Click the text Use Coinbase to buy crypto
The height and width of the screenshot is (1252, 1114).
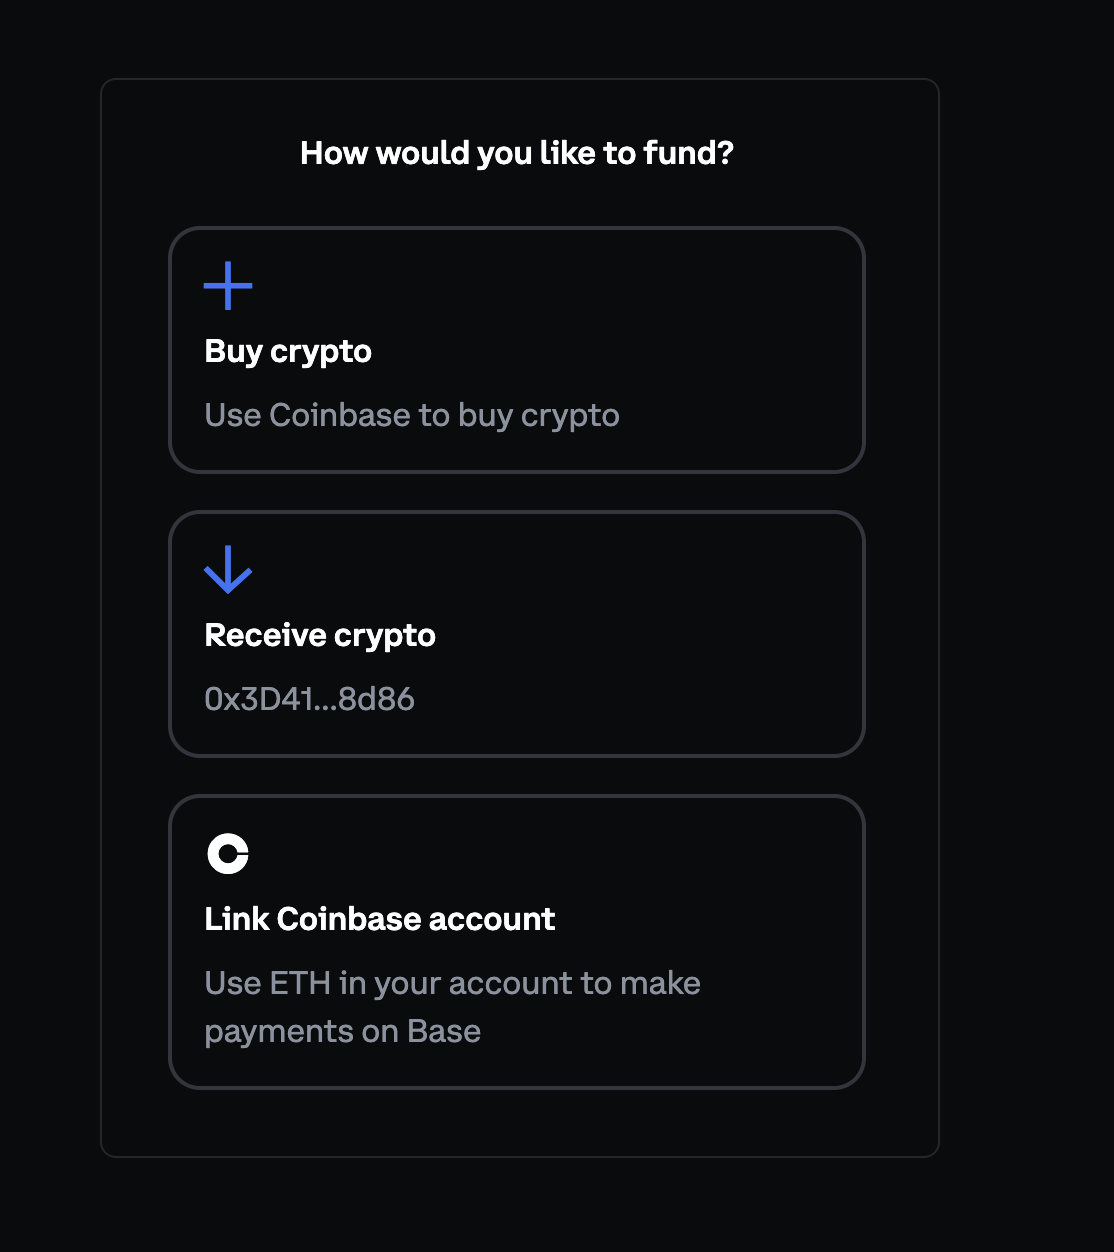pos(412,414)
